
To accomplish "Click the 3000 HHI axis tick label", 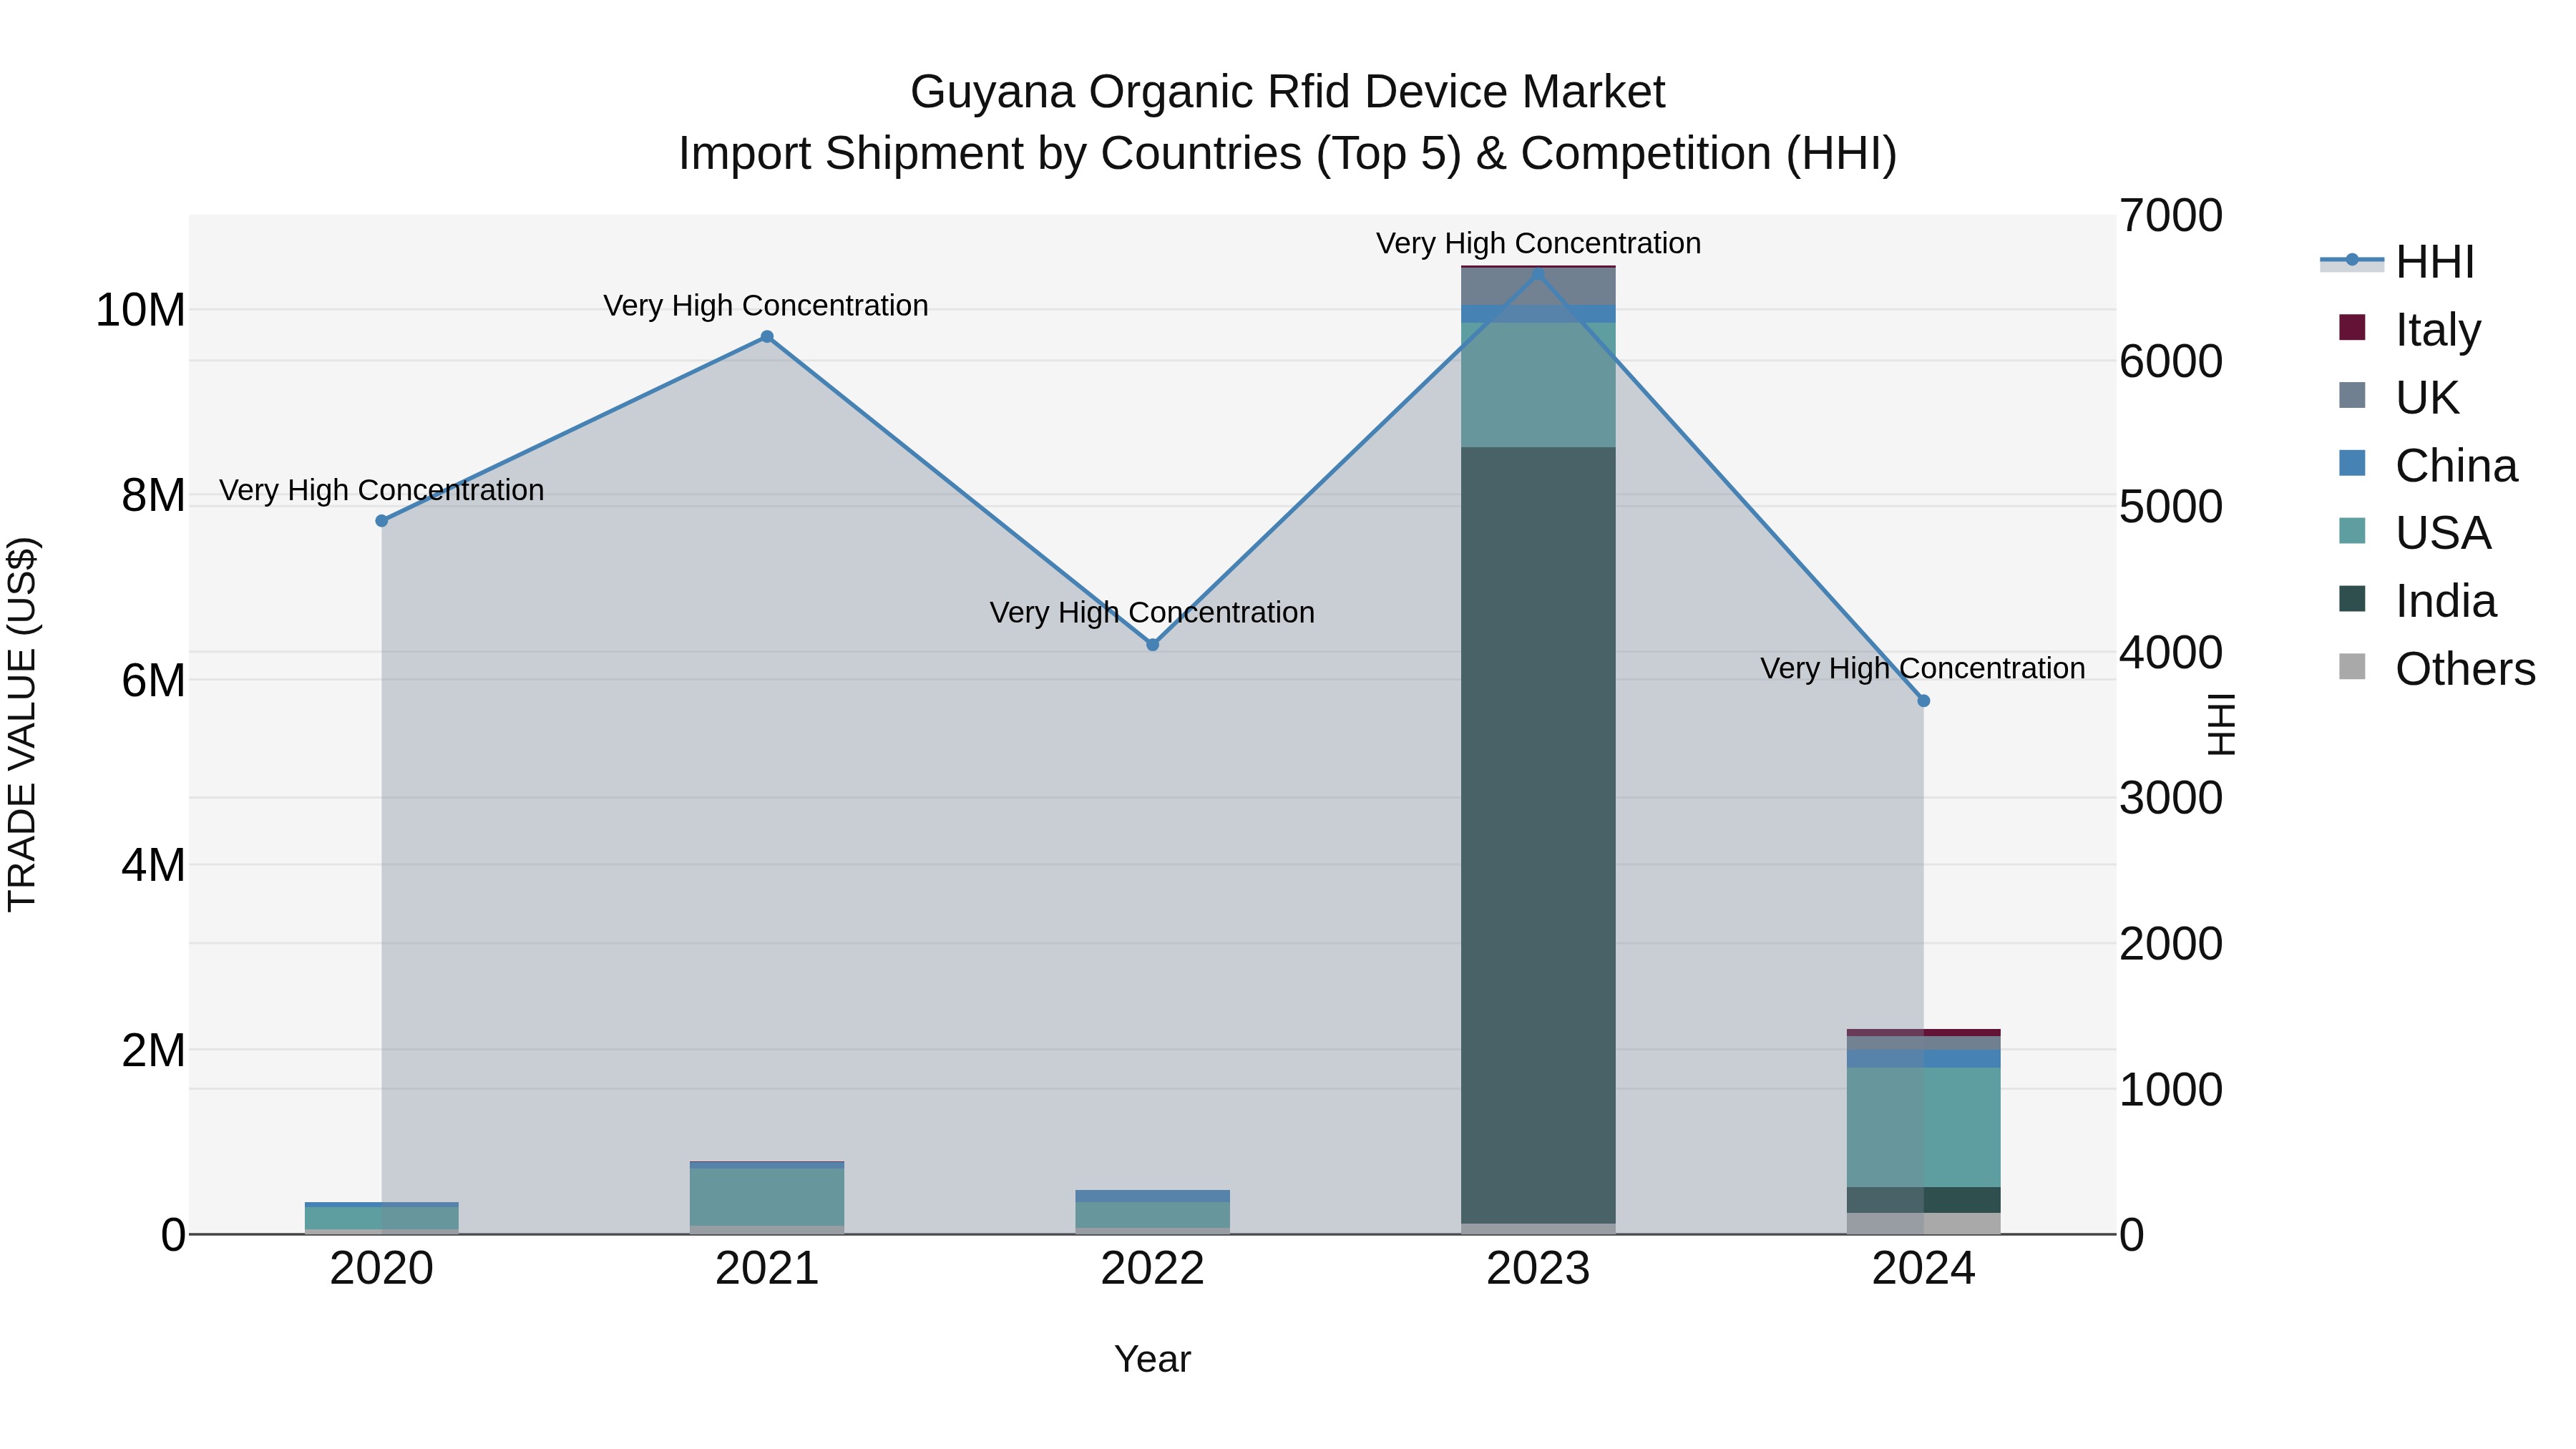I will (2171, 798).
